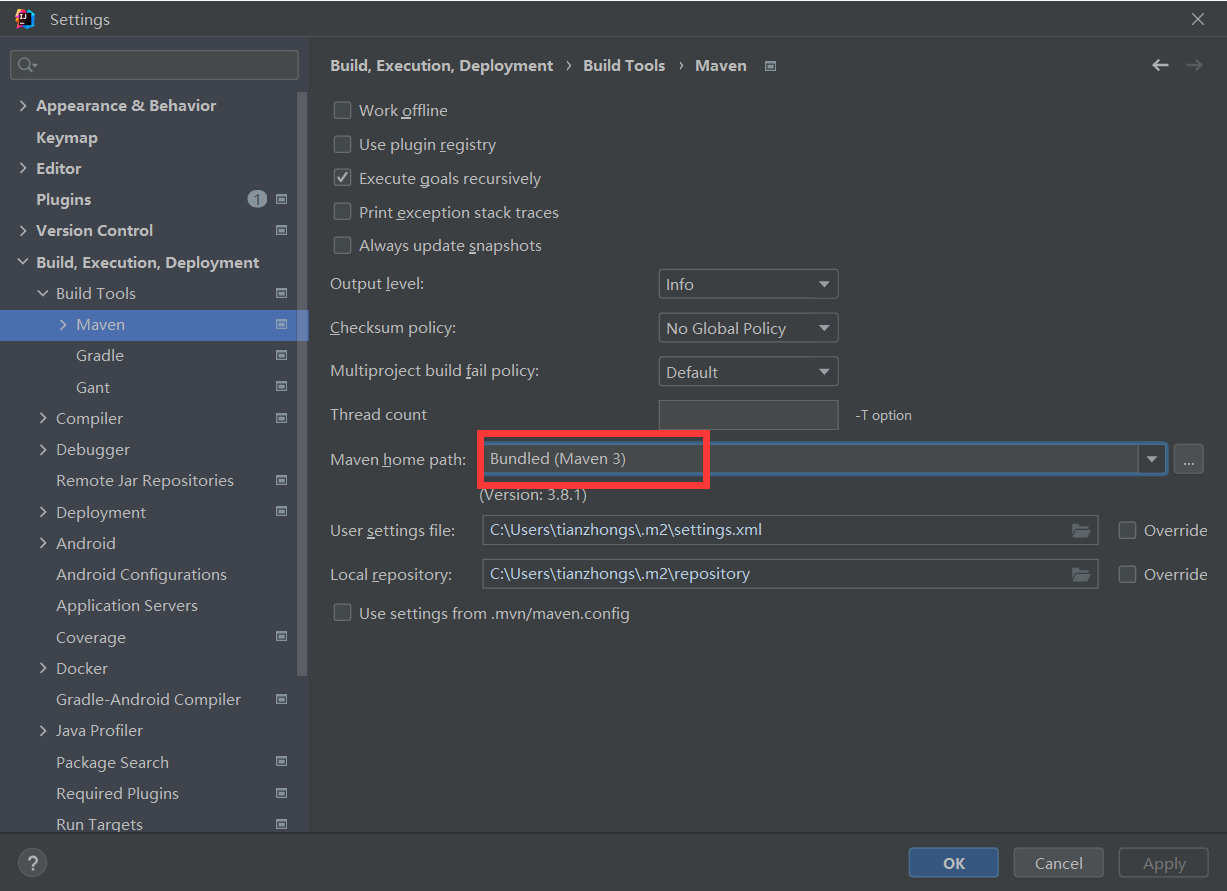Open the Checksum policy dropdown
Viewport: 1227px width, 891px height.
(748, 329)
